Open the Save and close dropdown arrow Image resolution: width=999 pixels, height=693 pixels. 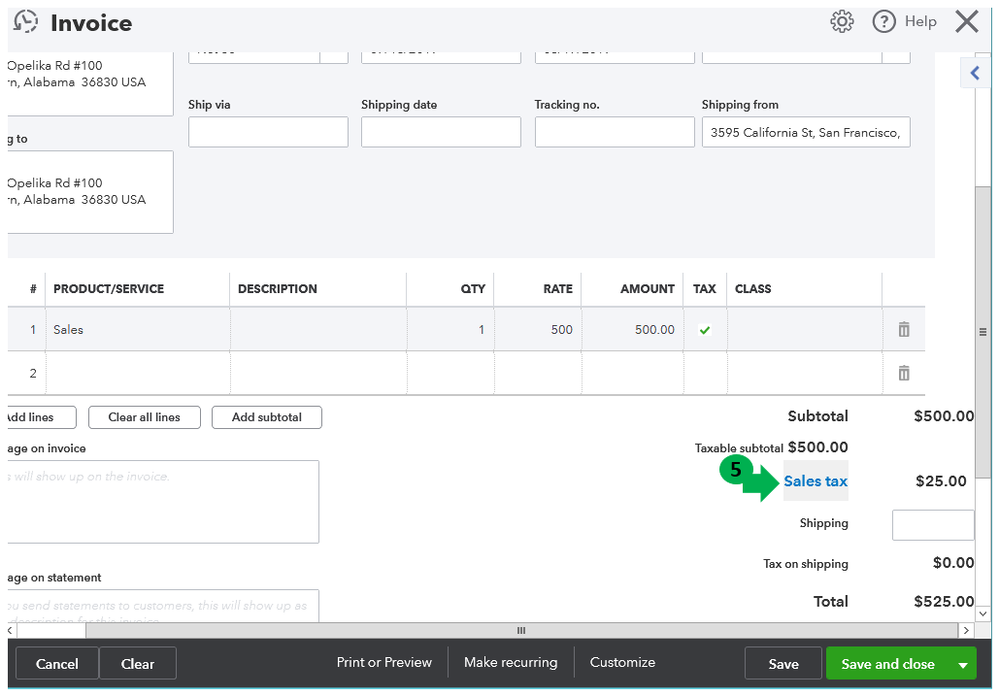point(963,664)
